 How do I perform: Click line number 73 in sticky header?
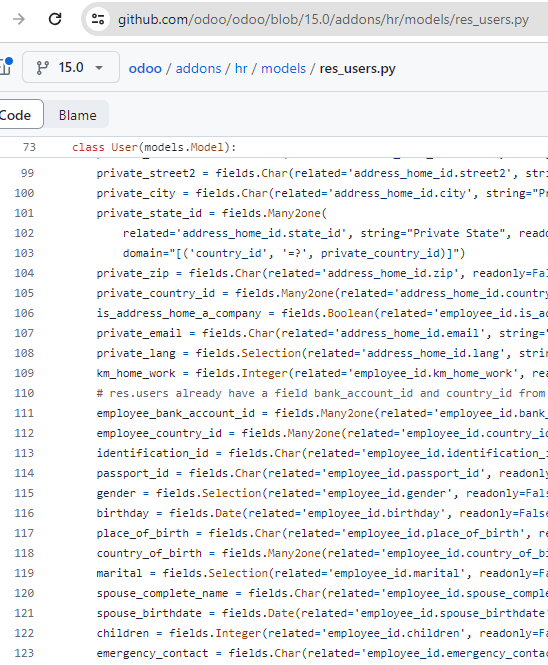(x=29, y=147)
